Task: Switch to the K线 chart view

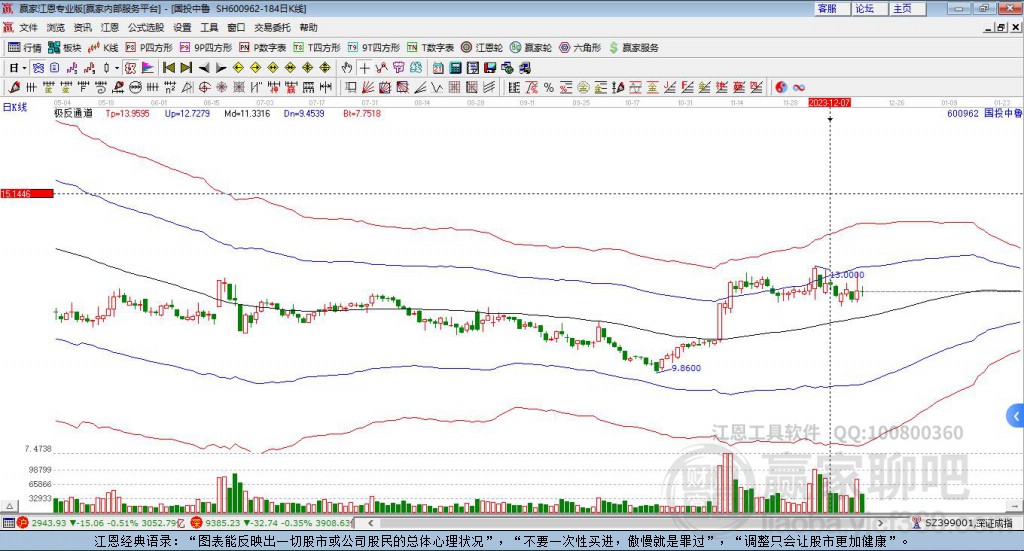Action: point(103,48)
